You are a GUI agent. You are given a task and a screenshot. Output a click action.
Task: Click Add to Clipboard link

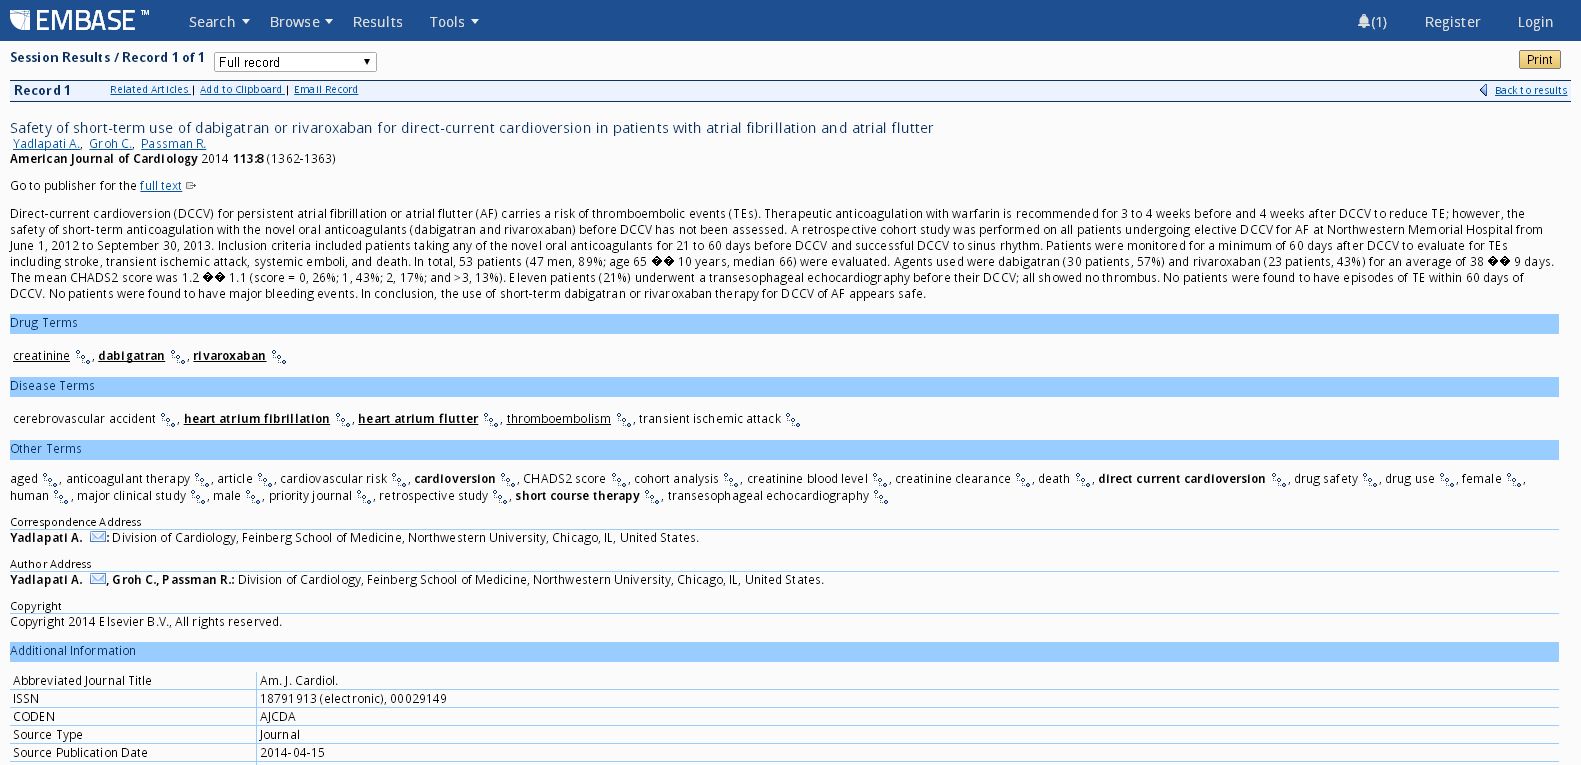tap(241, 90)
